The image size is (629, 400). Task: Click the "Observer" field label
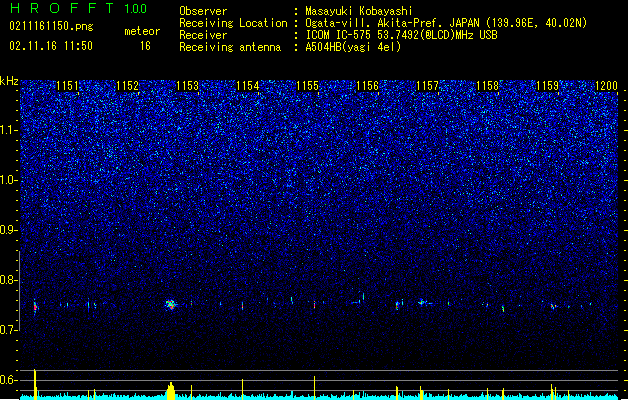point(203,11)
